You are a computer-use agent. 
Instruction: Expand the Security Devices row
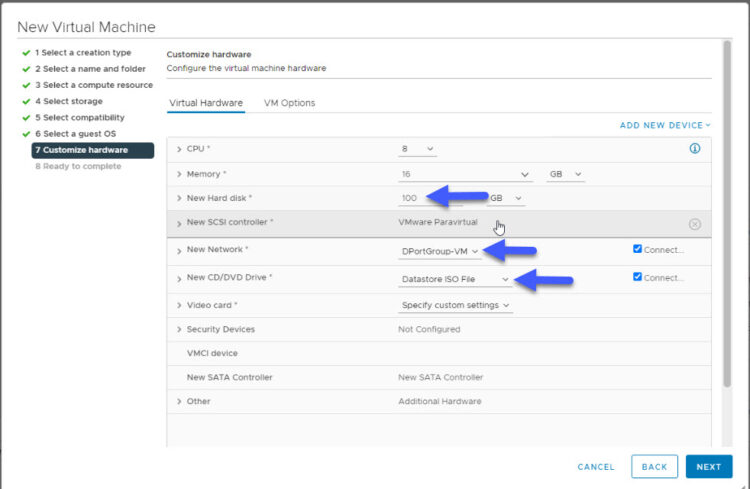(x=179, y=329)
